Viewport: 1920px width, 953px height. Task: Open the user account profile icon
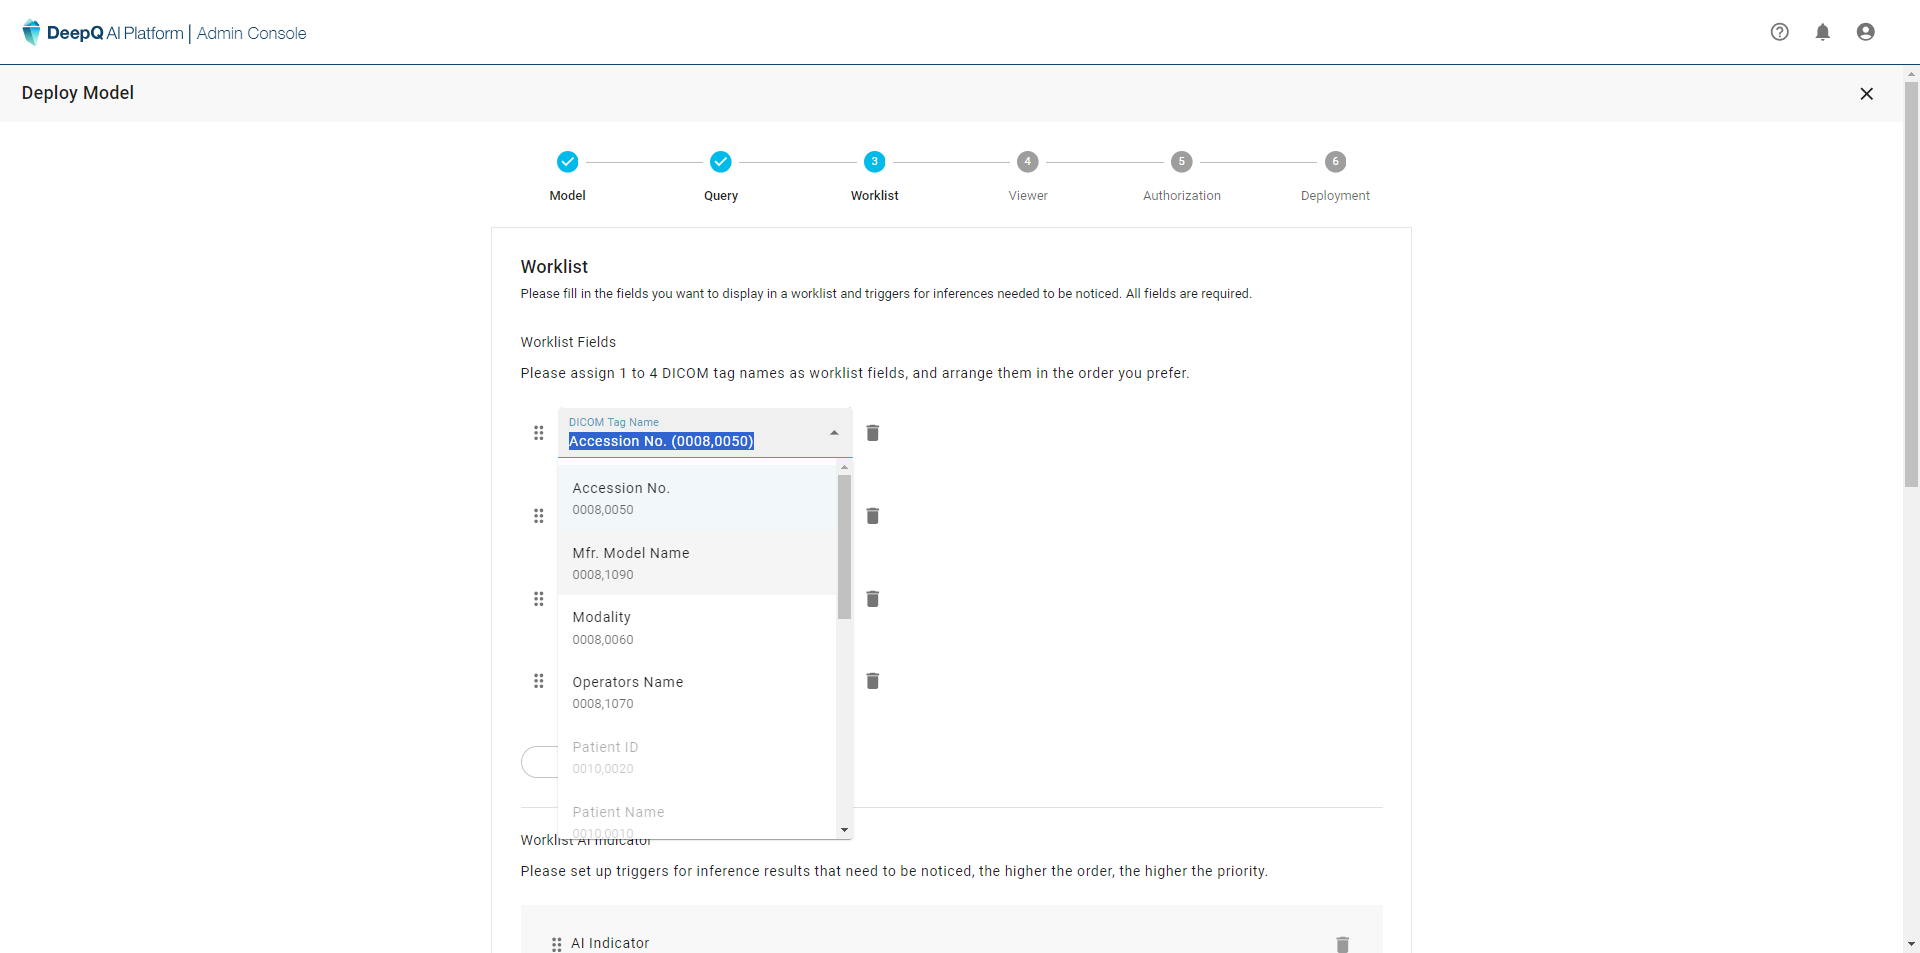pyautogui.click(x=1865, y=32)
